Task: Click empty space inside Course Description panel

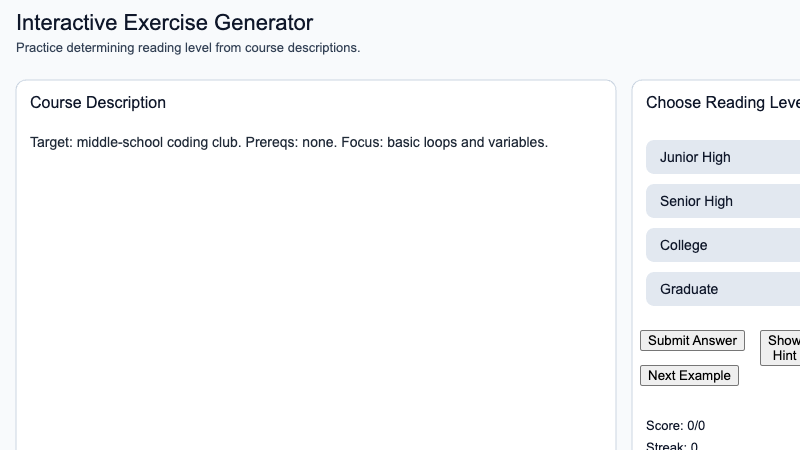Action: [315, 300]
